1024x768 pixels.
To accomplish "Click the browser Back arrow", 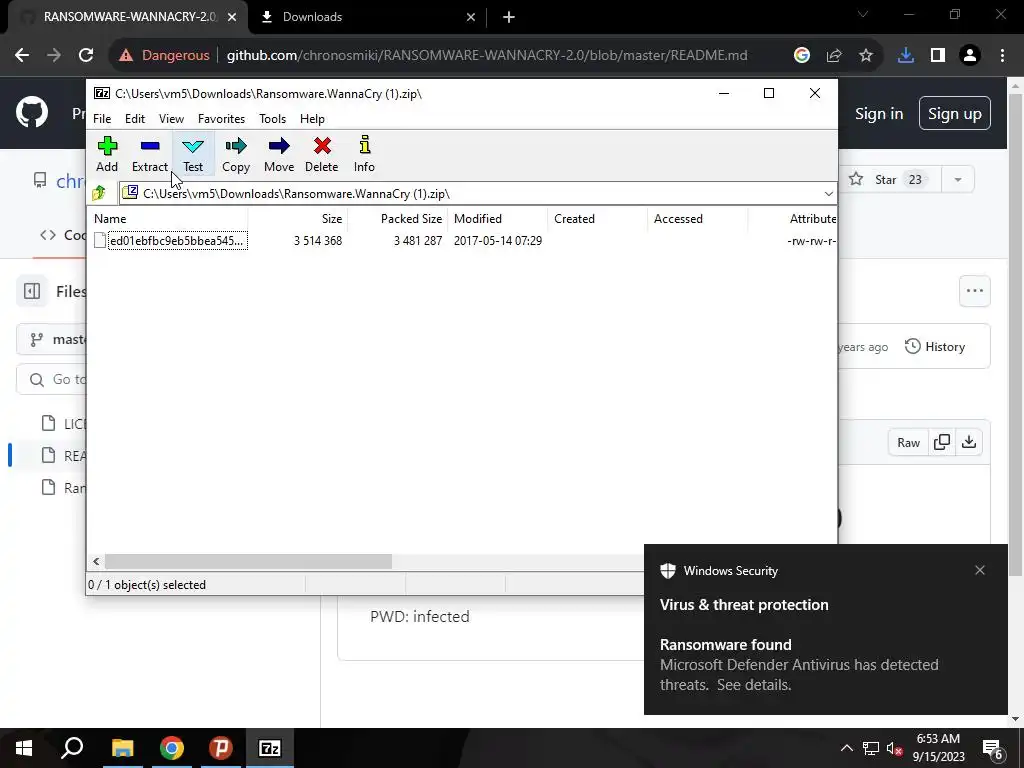I will point(22,56).
